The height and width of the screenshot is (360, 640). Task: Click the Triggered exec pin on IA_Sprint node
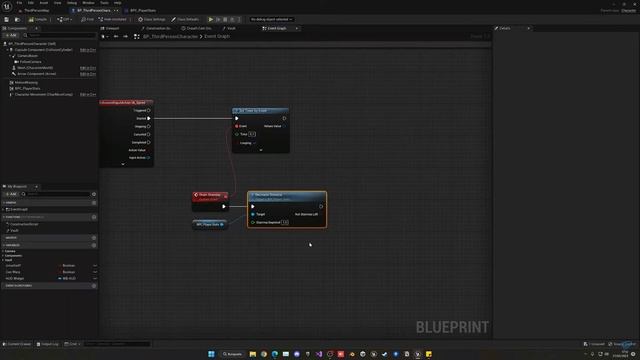(x=149, y=110)
